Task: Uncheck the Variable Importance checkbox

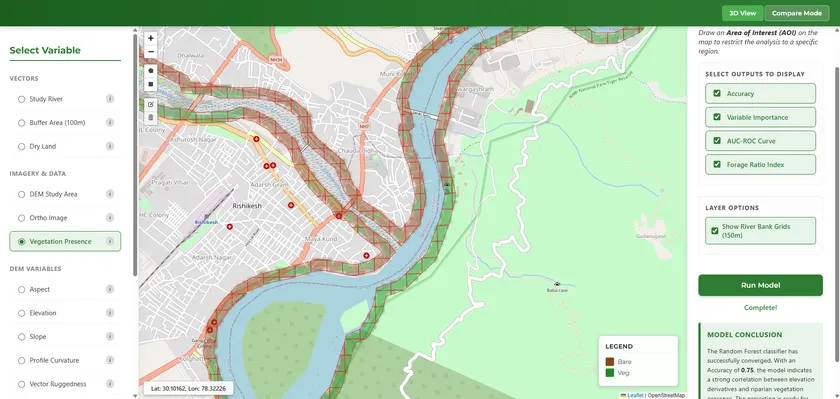Action: pyautogui.click(x=717, y=117)
